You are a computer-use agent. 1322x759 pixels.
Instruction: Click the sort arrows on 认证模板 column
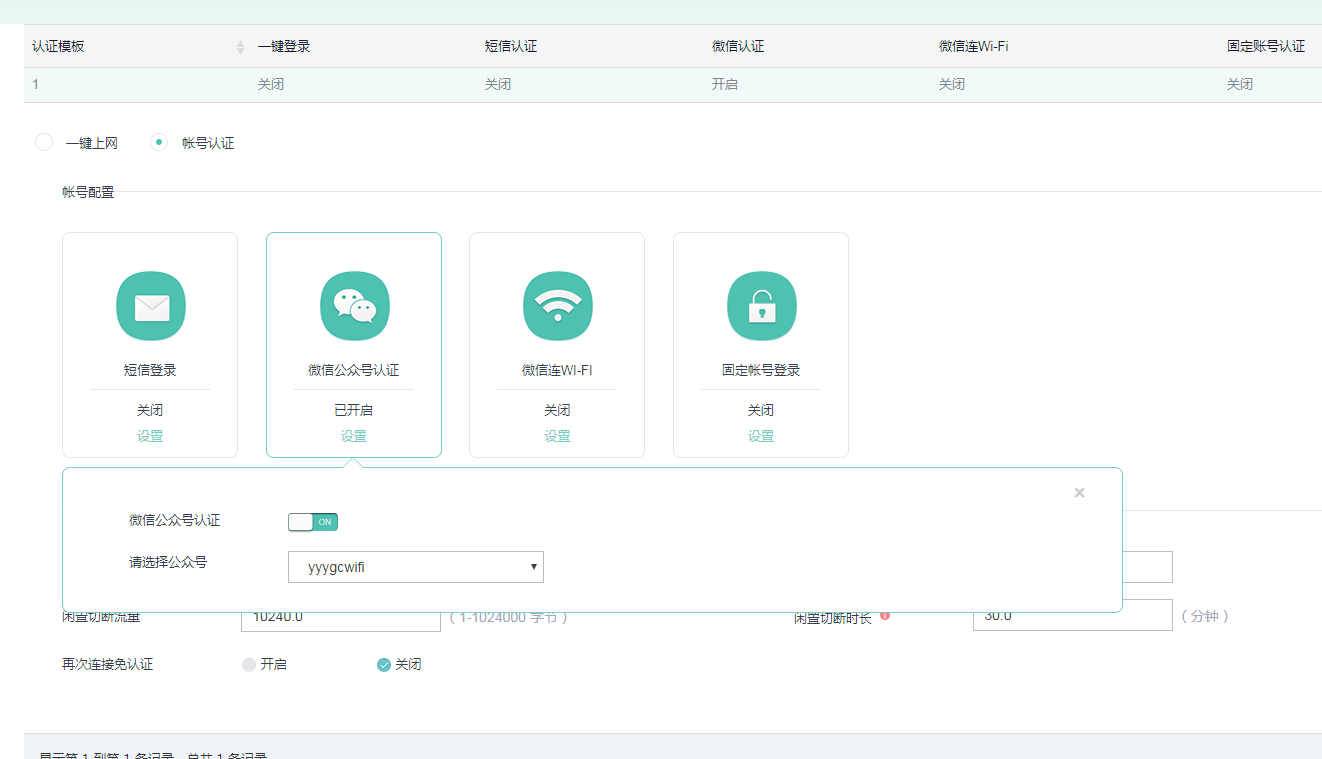click(x=240, y=46)
